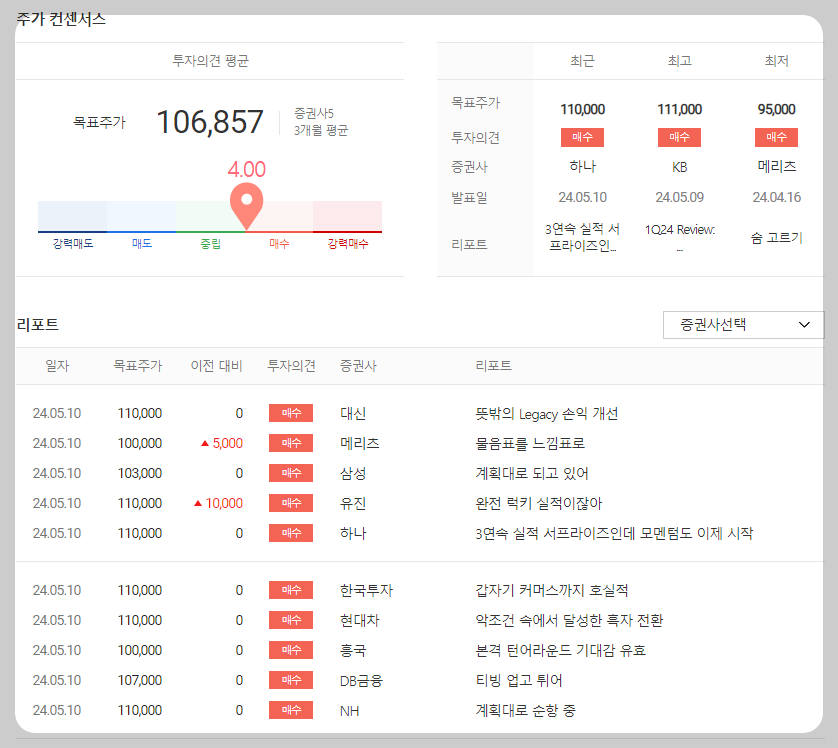Click the 매수 badge in 메리츠 report row
Viewport: 838px width, 748px height.
291,443
